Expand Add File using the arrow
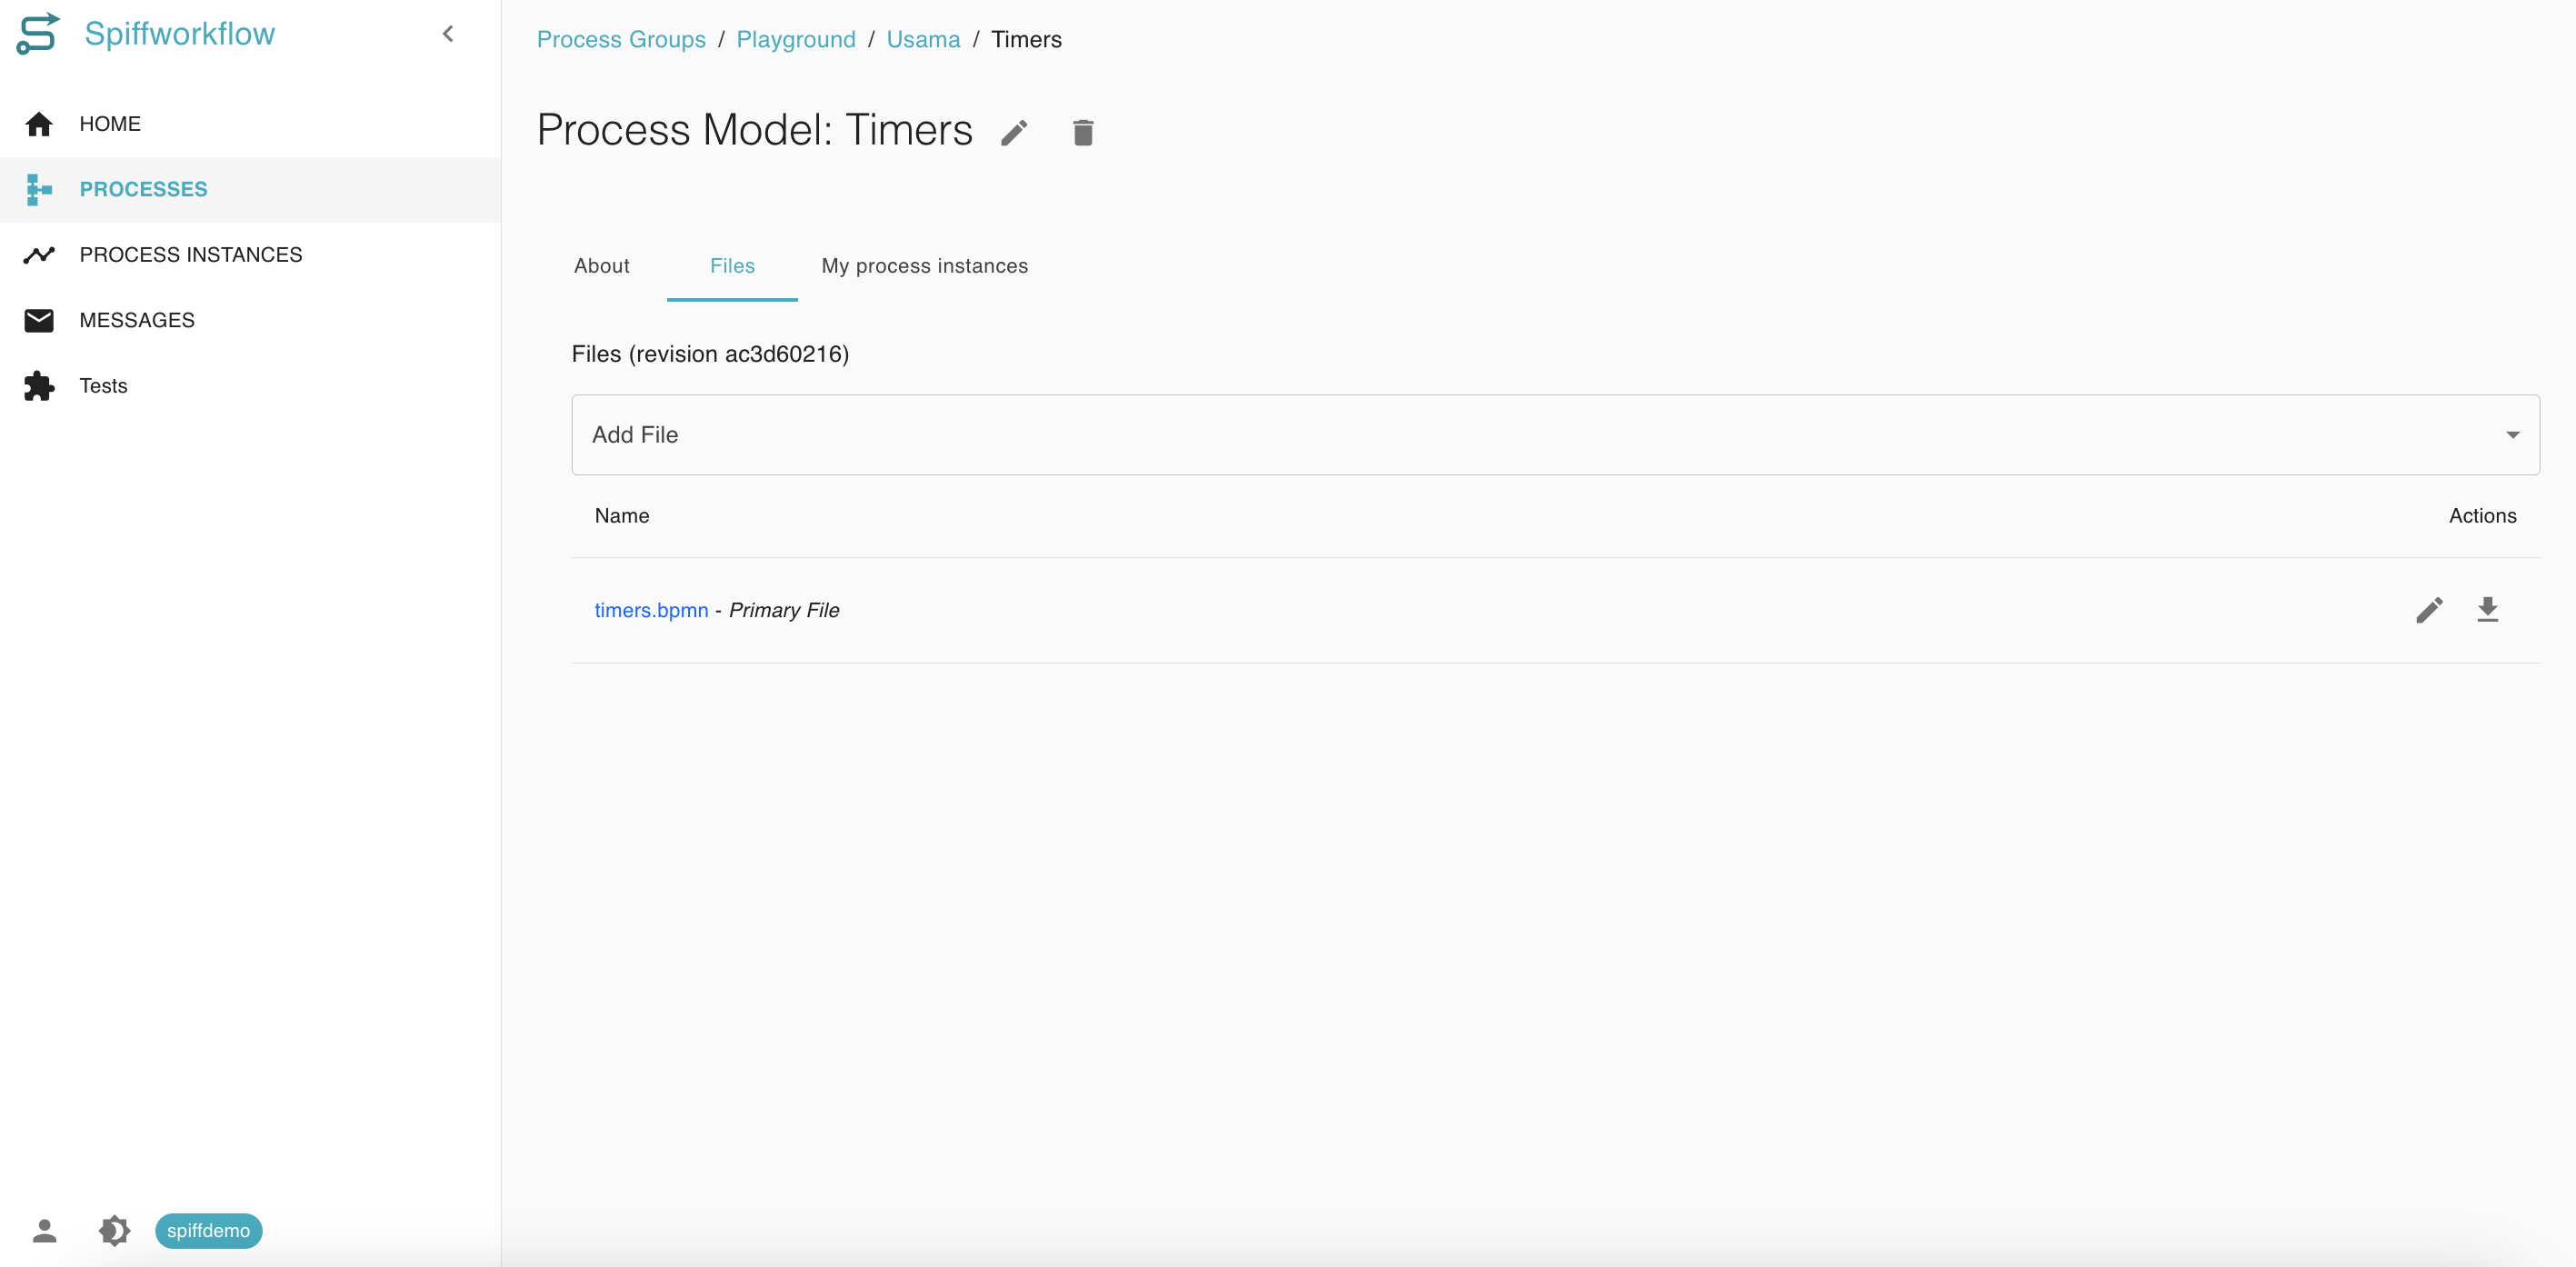Screen dimensions: 2576x1267 2513,435
